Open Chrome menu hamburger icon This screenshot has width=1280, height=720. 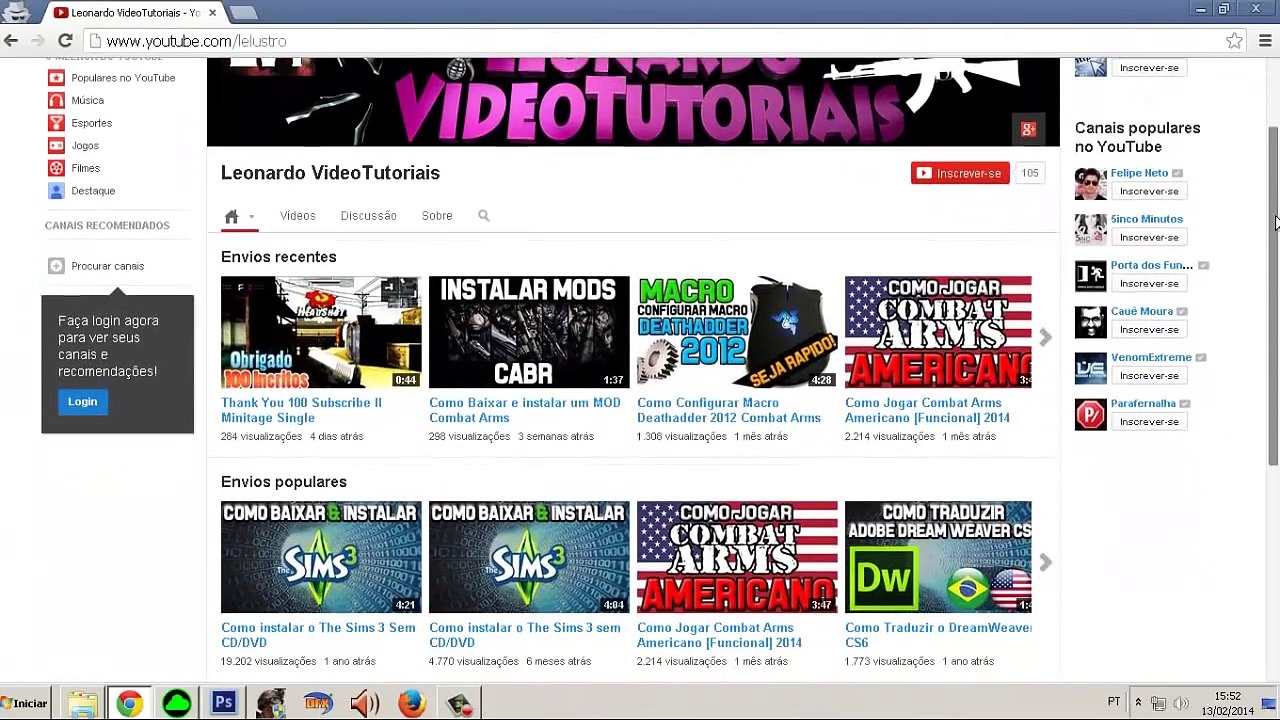pos(1265,41)
